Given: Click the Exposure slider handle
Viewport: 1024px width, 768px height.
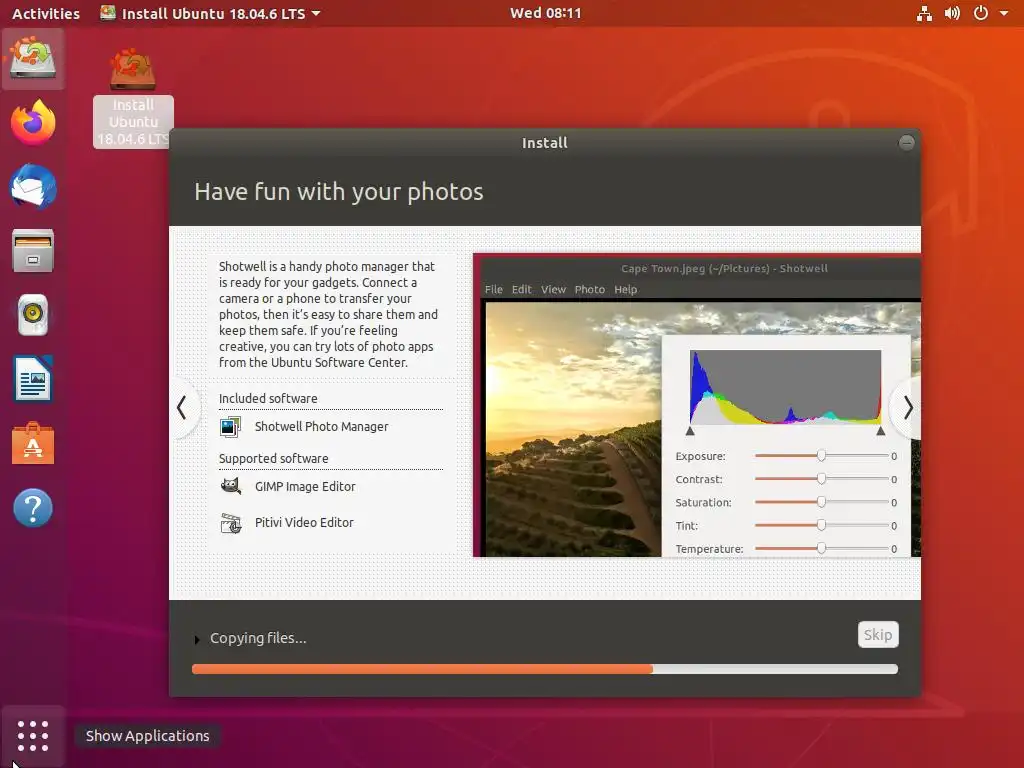Looking at the screenshot, I should point(821,456).
